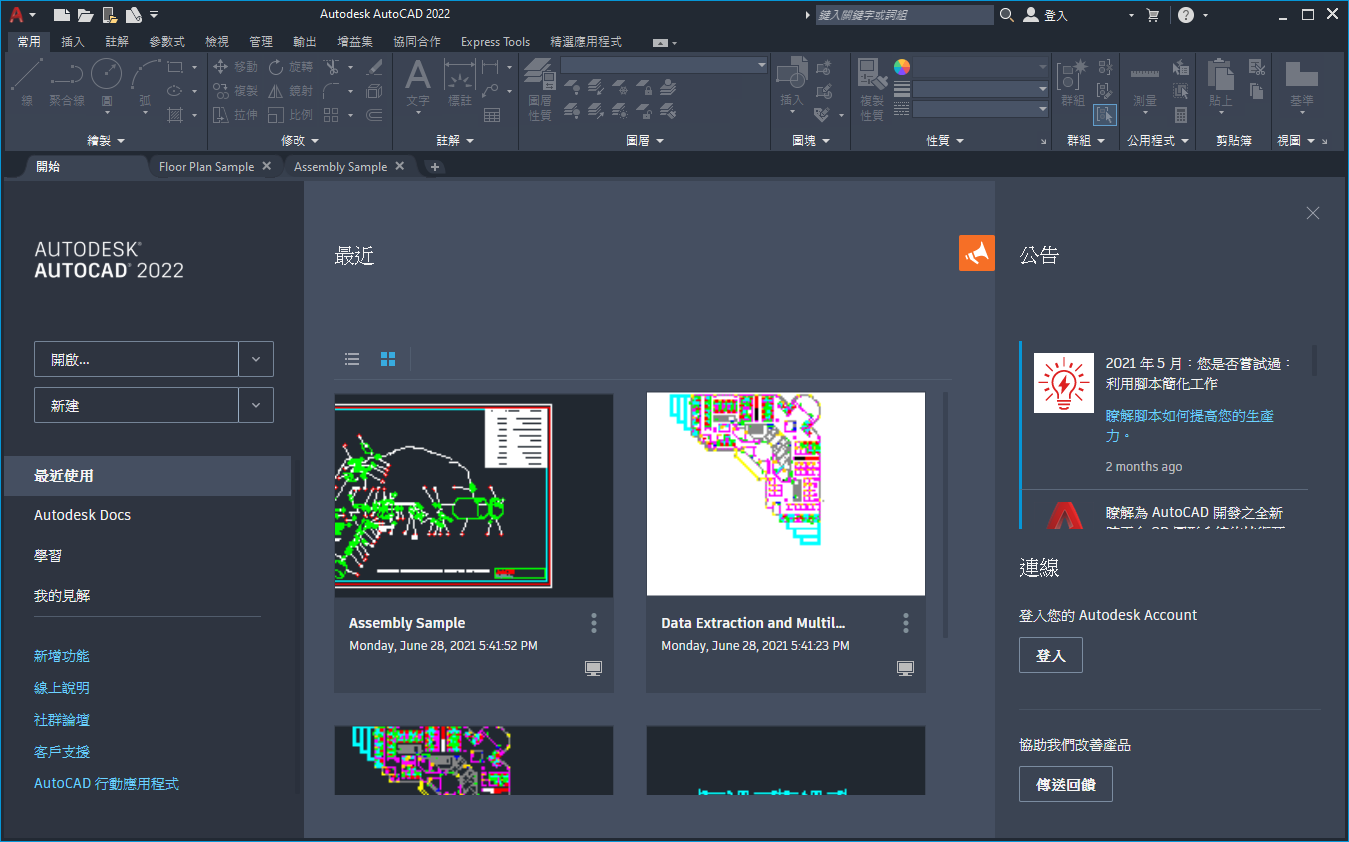This screenshot has height=842, width=1349.
Task: Pick the Polyline (聚合線) tool
Action: (x=67, y=81)
